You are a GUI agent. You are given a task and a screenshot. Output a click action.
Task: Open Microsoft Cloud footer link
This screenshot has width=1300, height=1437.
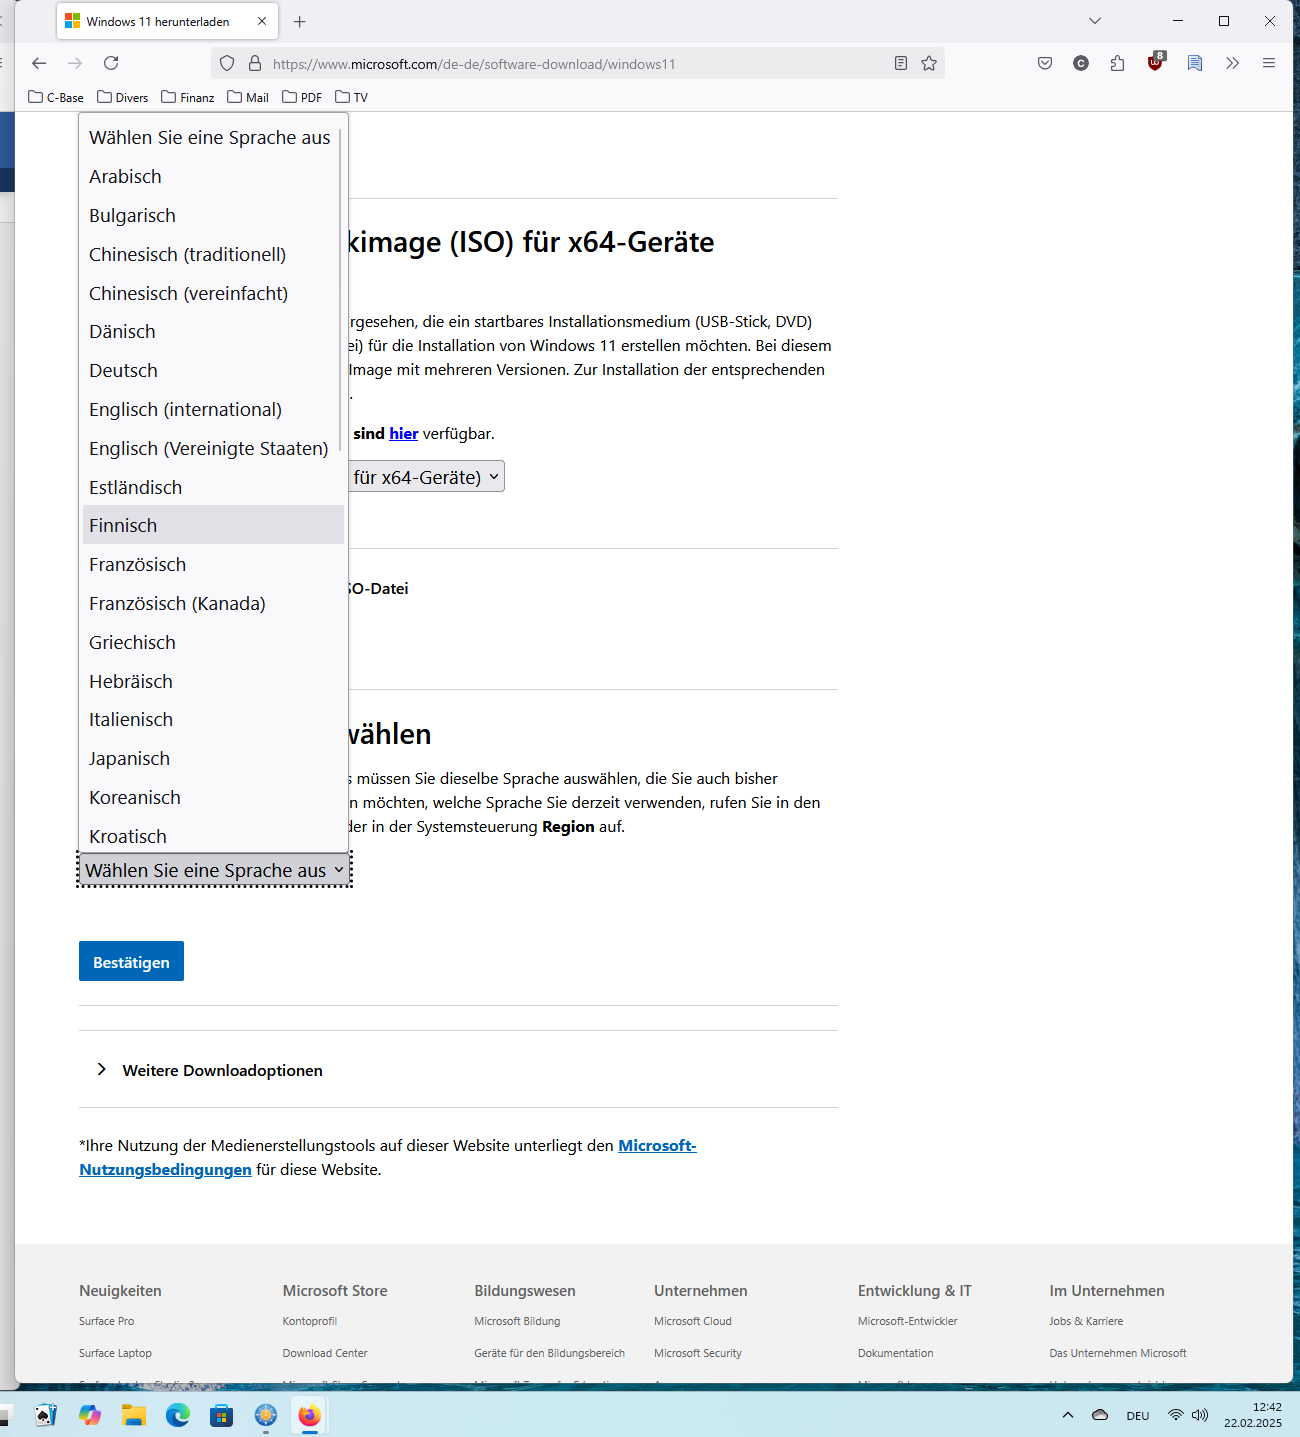pyautogui.click(x=693, y=1321)
